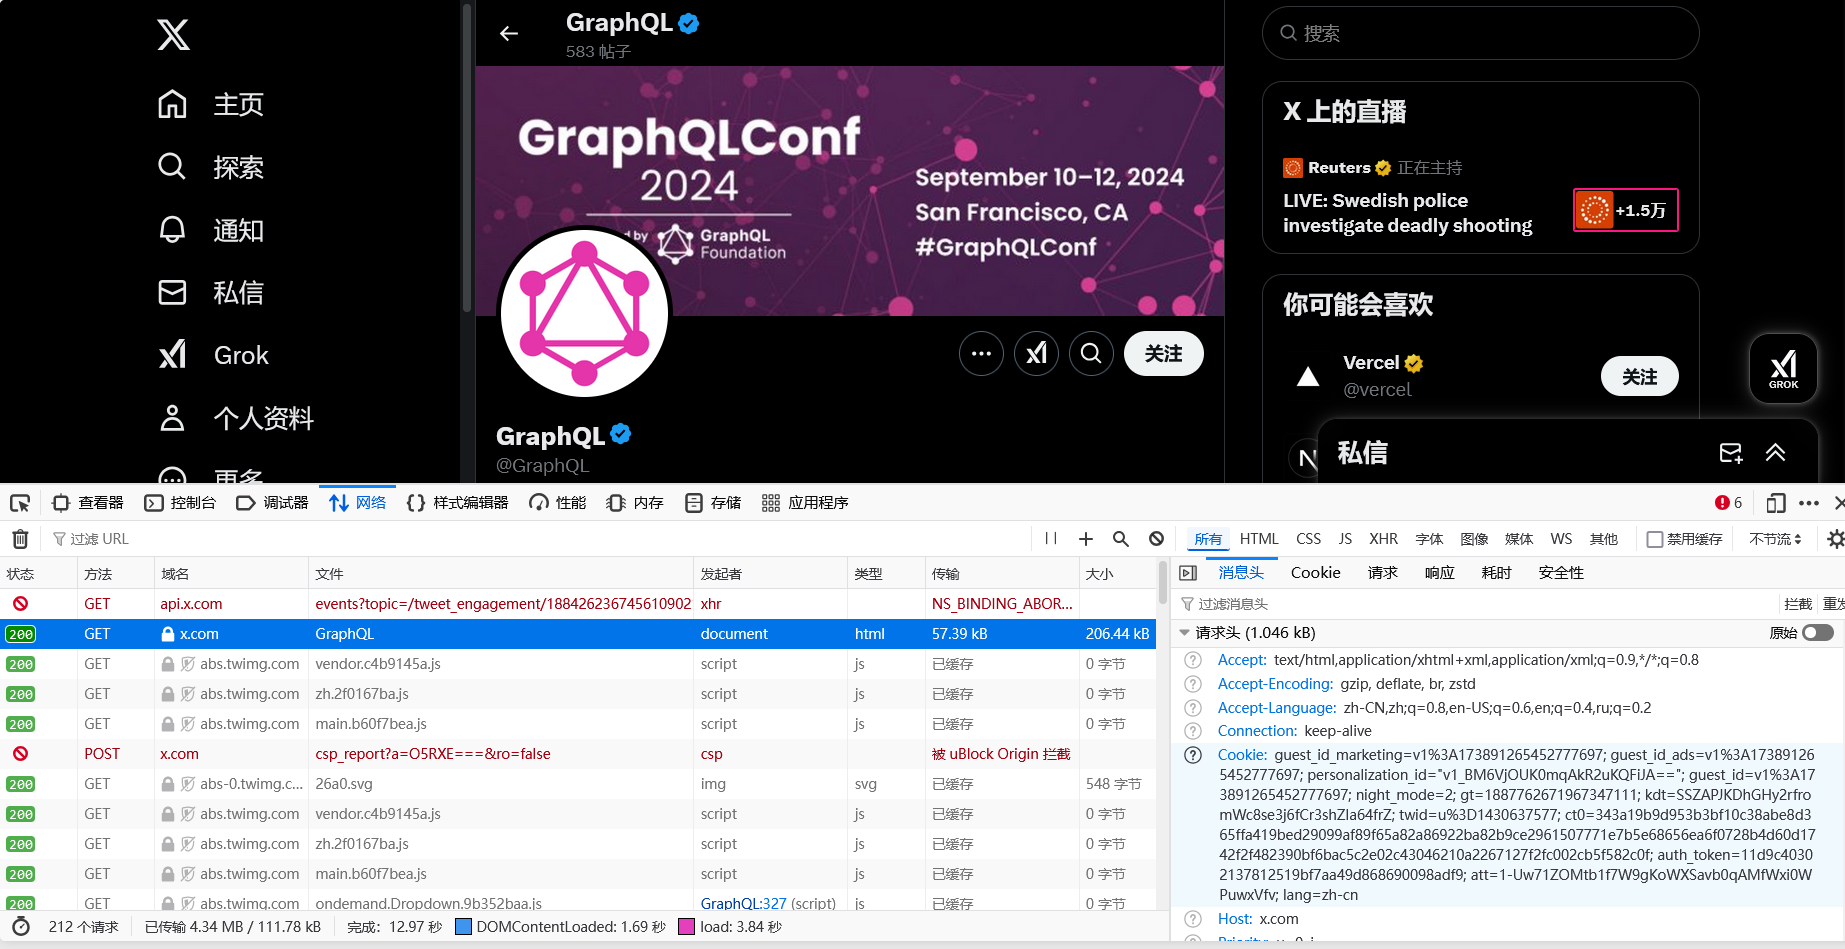Follow Vercel with 关注 button
This screenshot has height=949, width=1845.
click(x=1640, y=377)
